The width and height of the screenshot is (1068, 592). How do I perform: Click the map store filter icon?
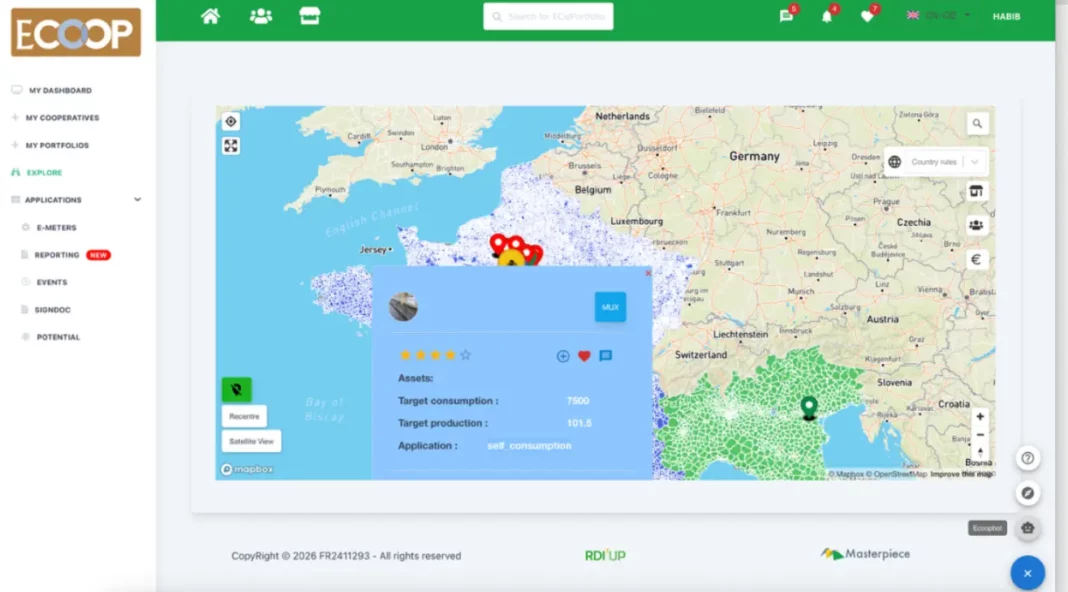pyautogui.click(x=976, y=191)
